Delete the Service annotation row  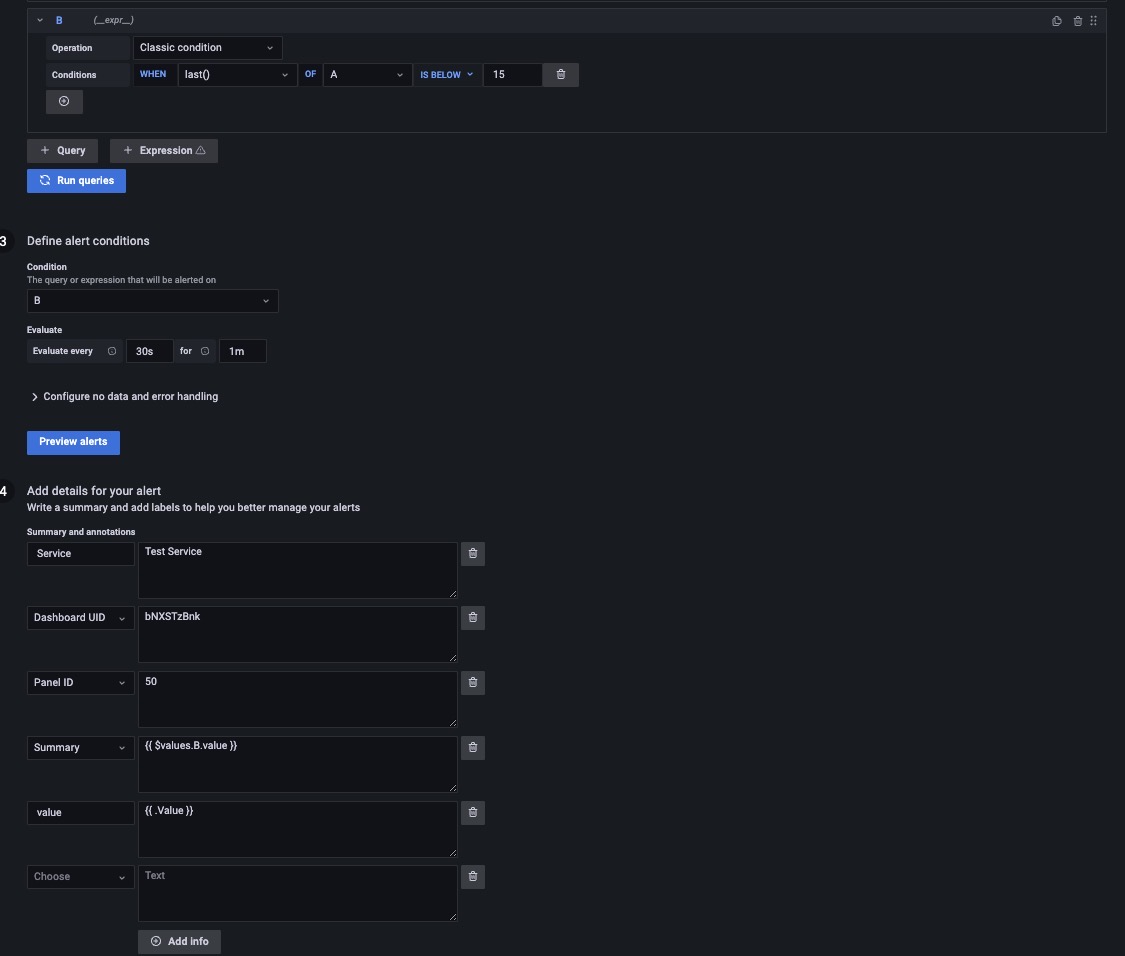tap(473, 553)
